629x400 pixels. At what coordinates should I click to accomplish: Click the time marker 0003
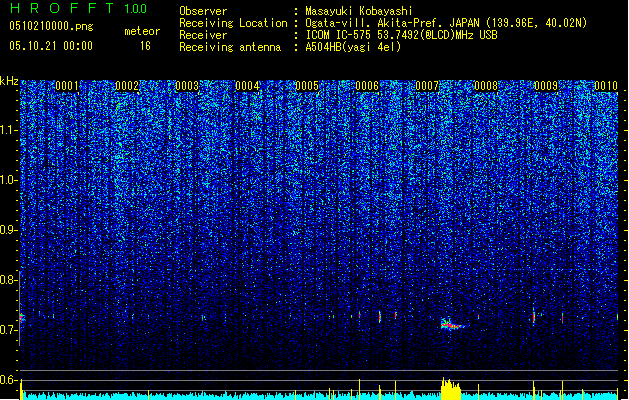point(187,86)
